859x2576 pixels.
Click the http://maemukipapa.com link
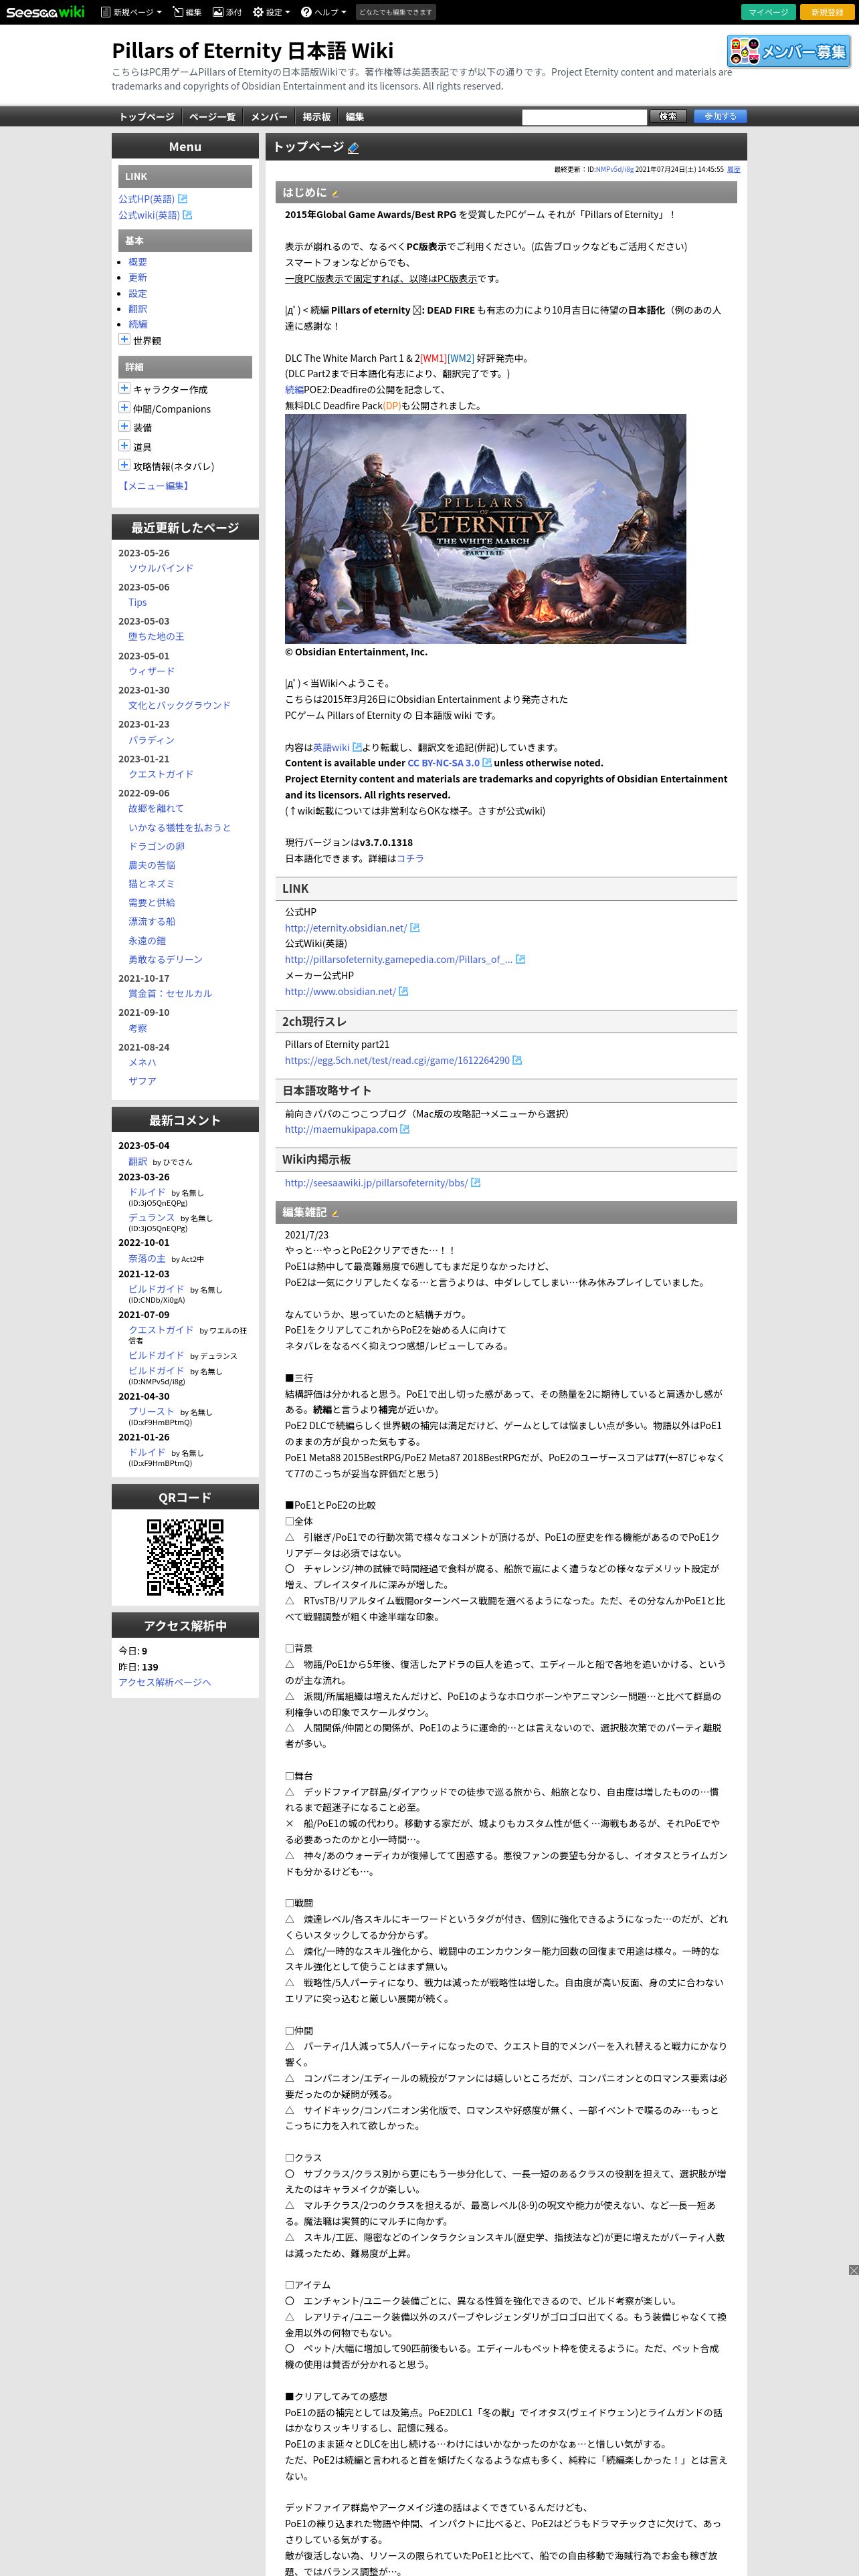(341, 1130)
